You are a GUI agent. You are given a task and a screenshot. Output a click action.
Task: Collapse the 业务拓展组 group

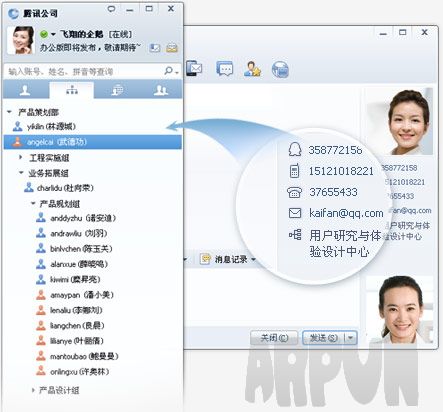click(21, 173)
